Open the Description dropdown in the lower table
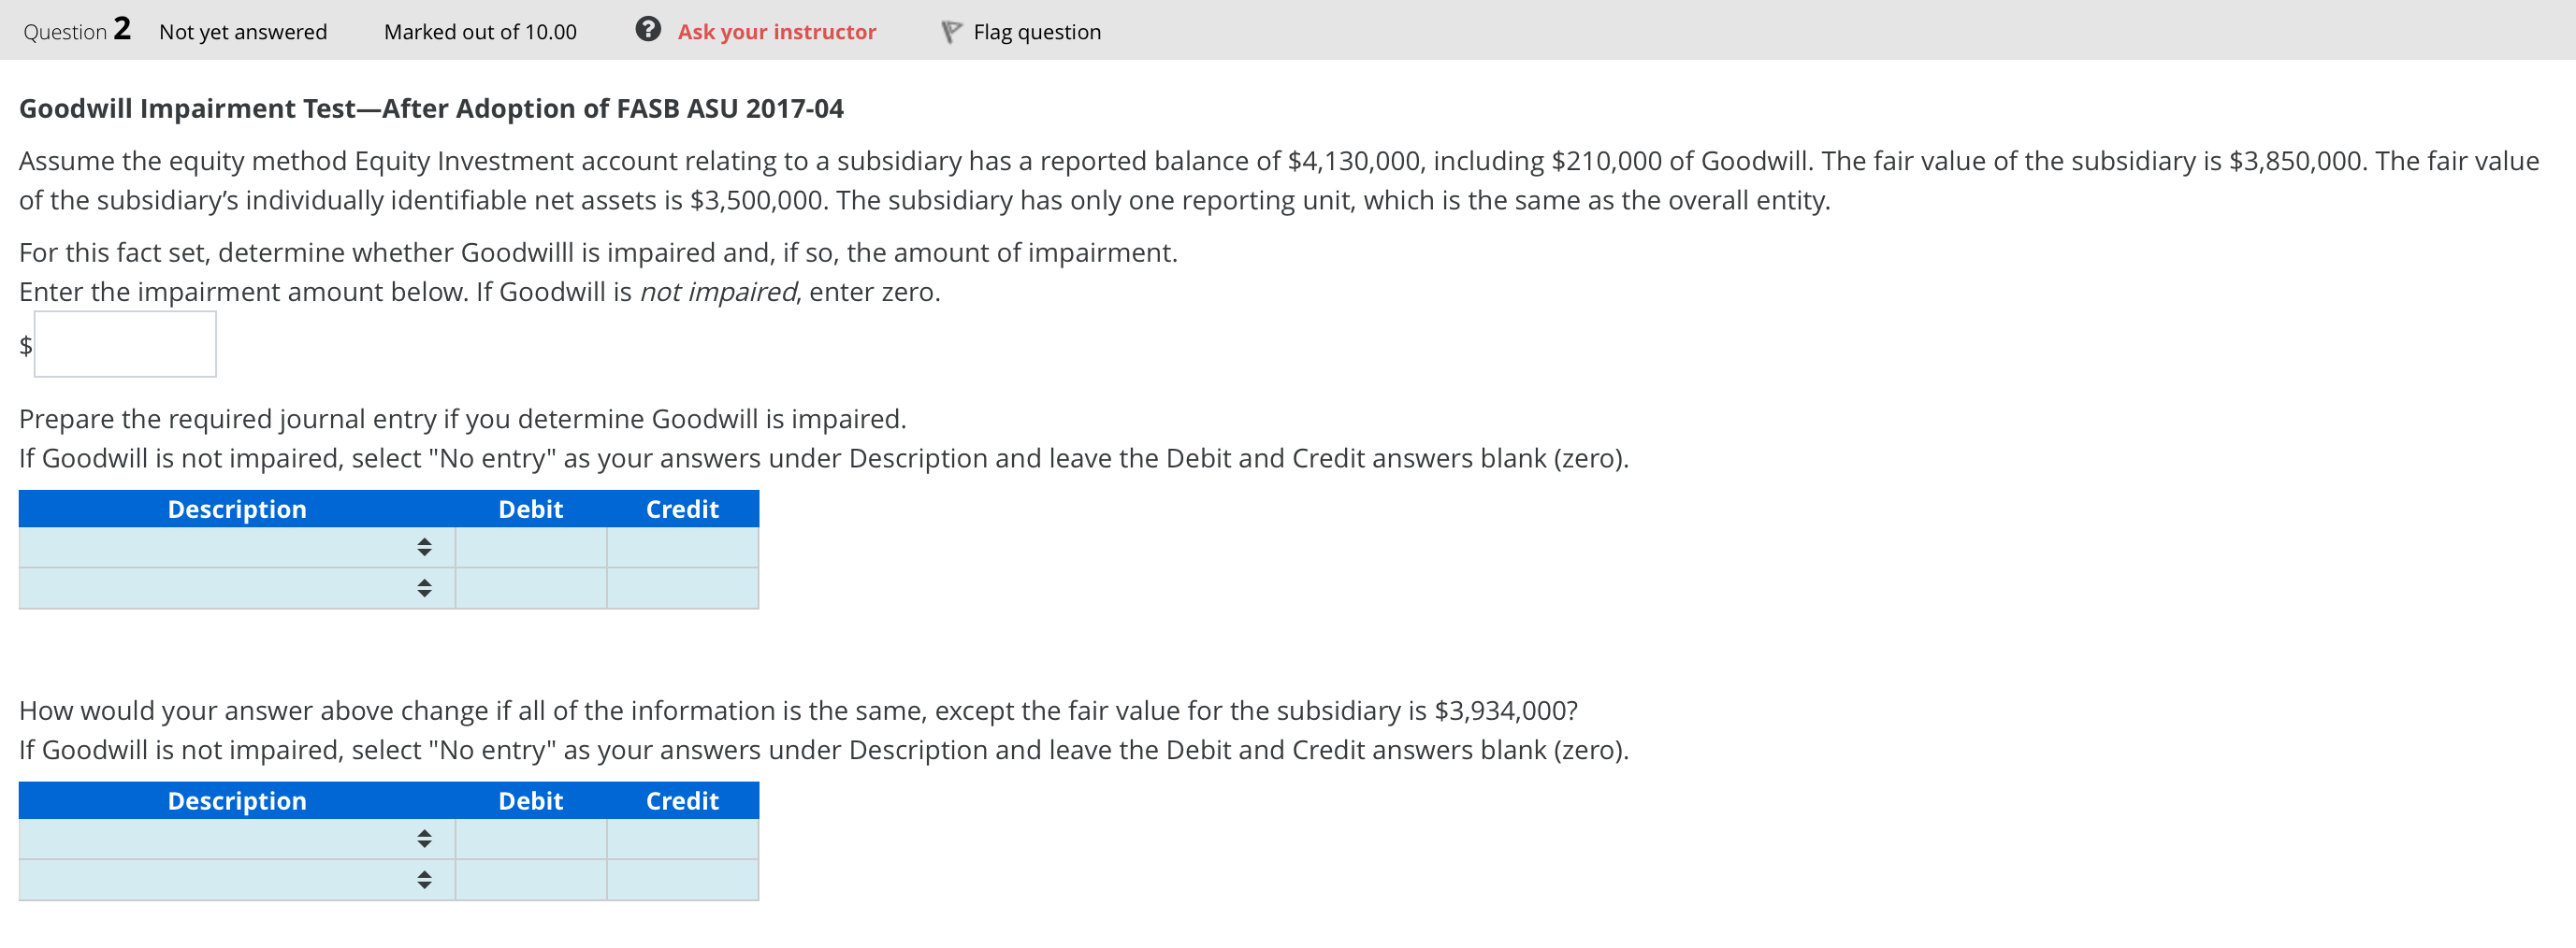 tap(424, 839)
